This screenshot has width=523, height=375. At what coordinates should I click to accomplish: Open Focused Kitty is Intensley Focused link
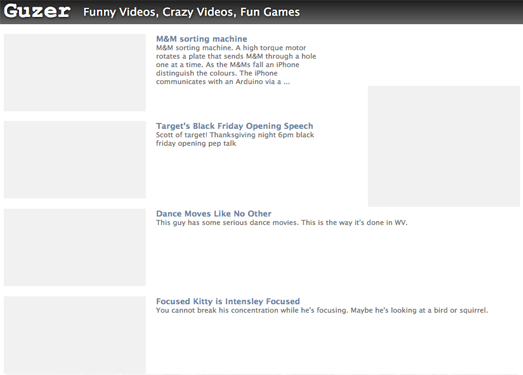[x=228, y=301]
